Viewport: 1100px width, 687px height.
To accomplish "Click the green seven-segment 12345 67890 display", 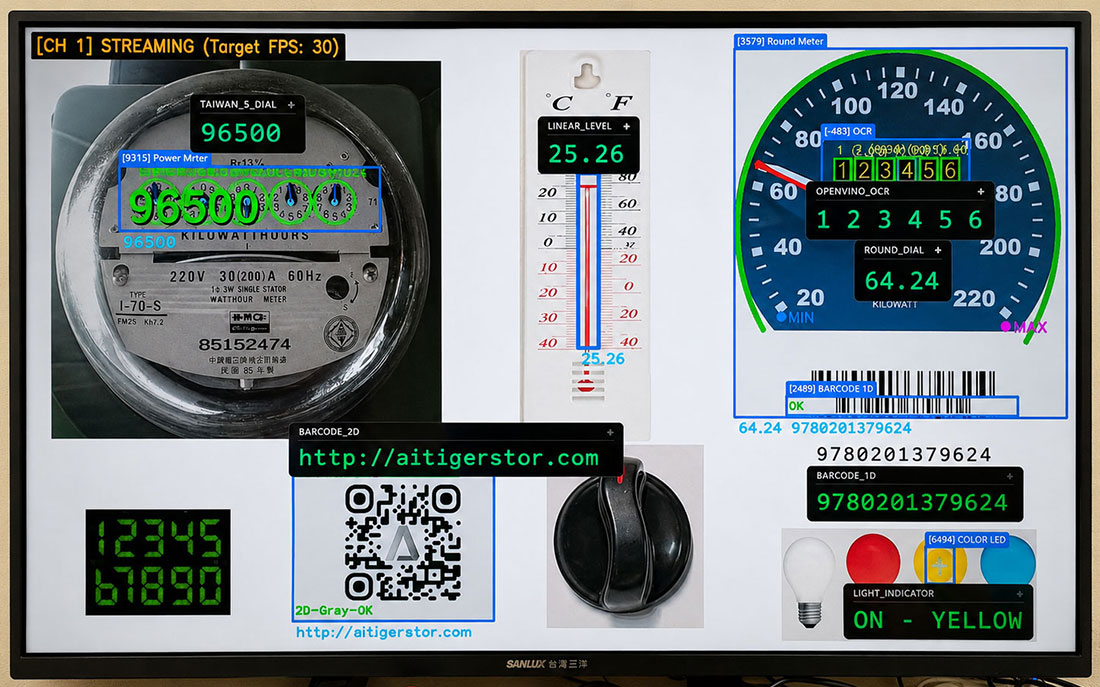I will [x=158, y=562].
